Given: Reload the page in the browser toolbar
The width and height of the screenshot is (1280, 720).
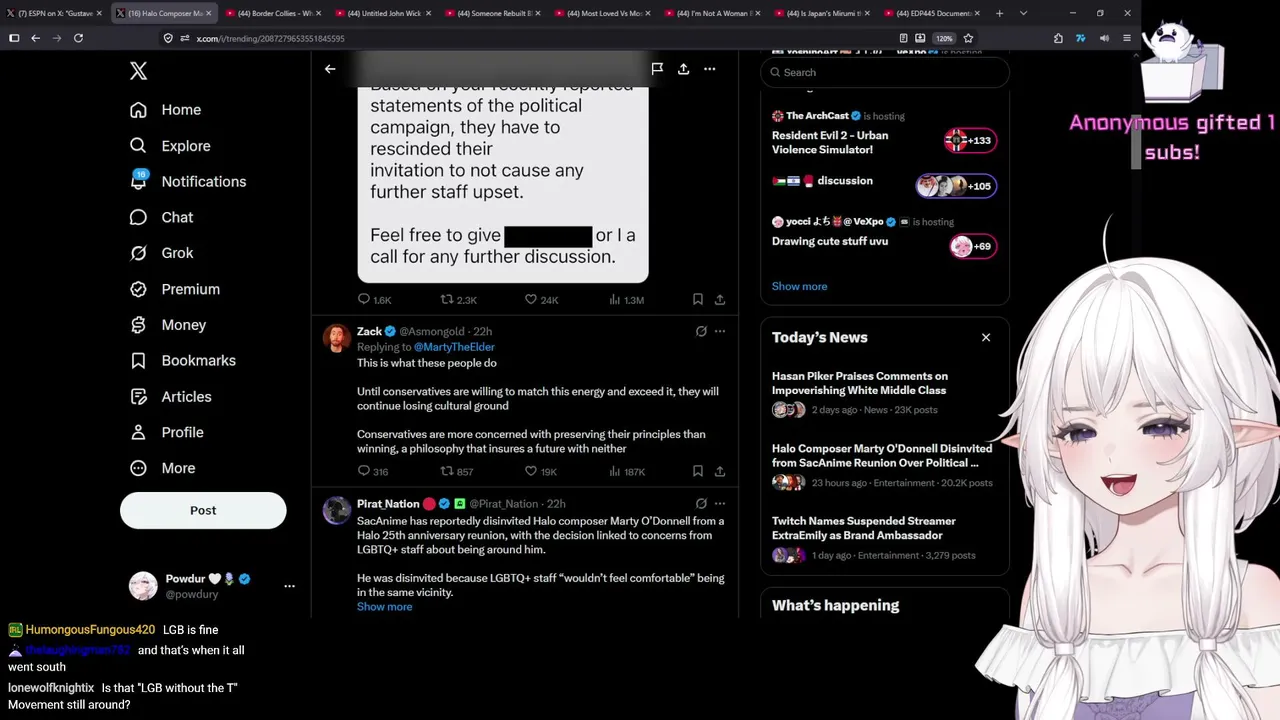Looking at the screenshot, I should 78,38.
